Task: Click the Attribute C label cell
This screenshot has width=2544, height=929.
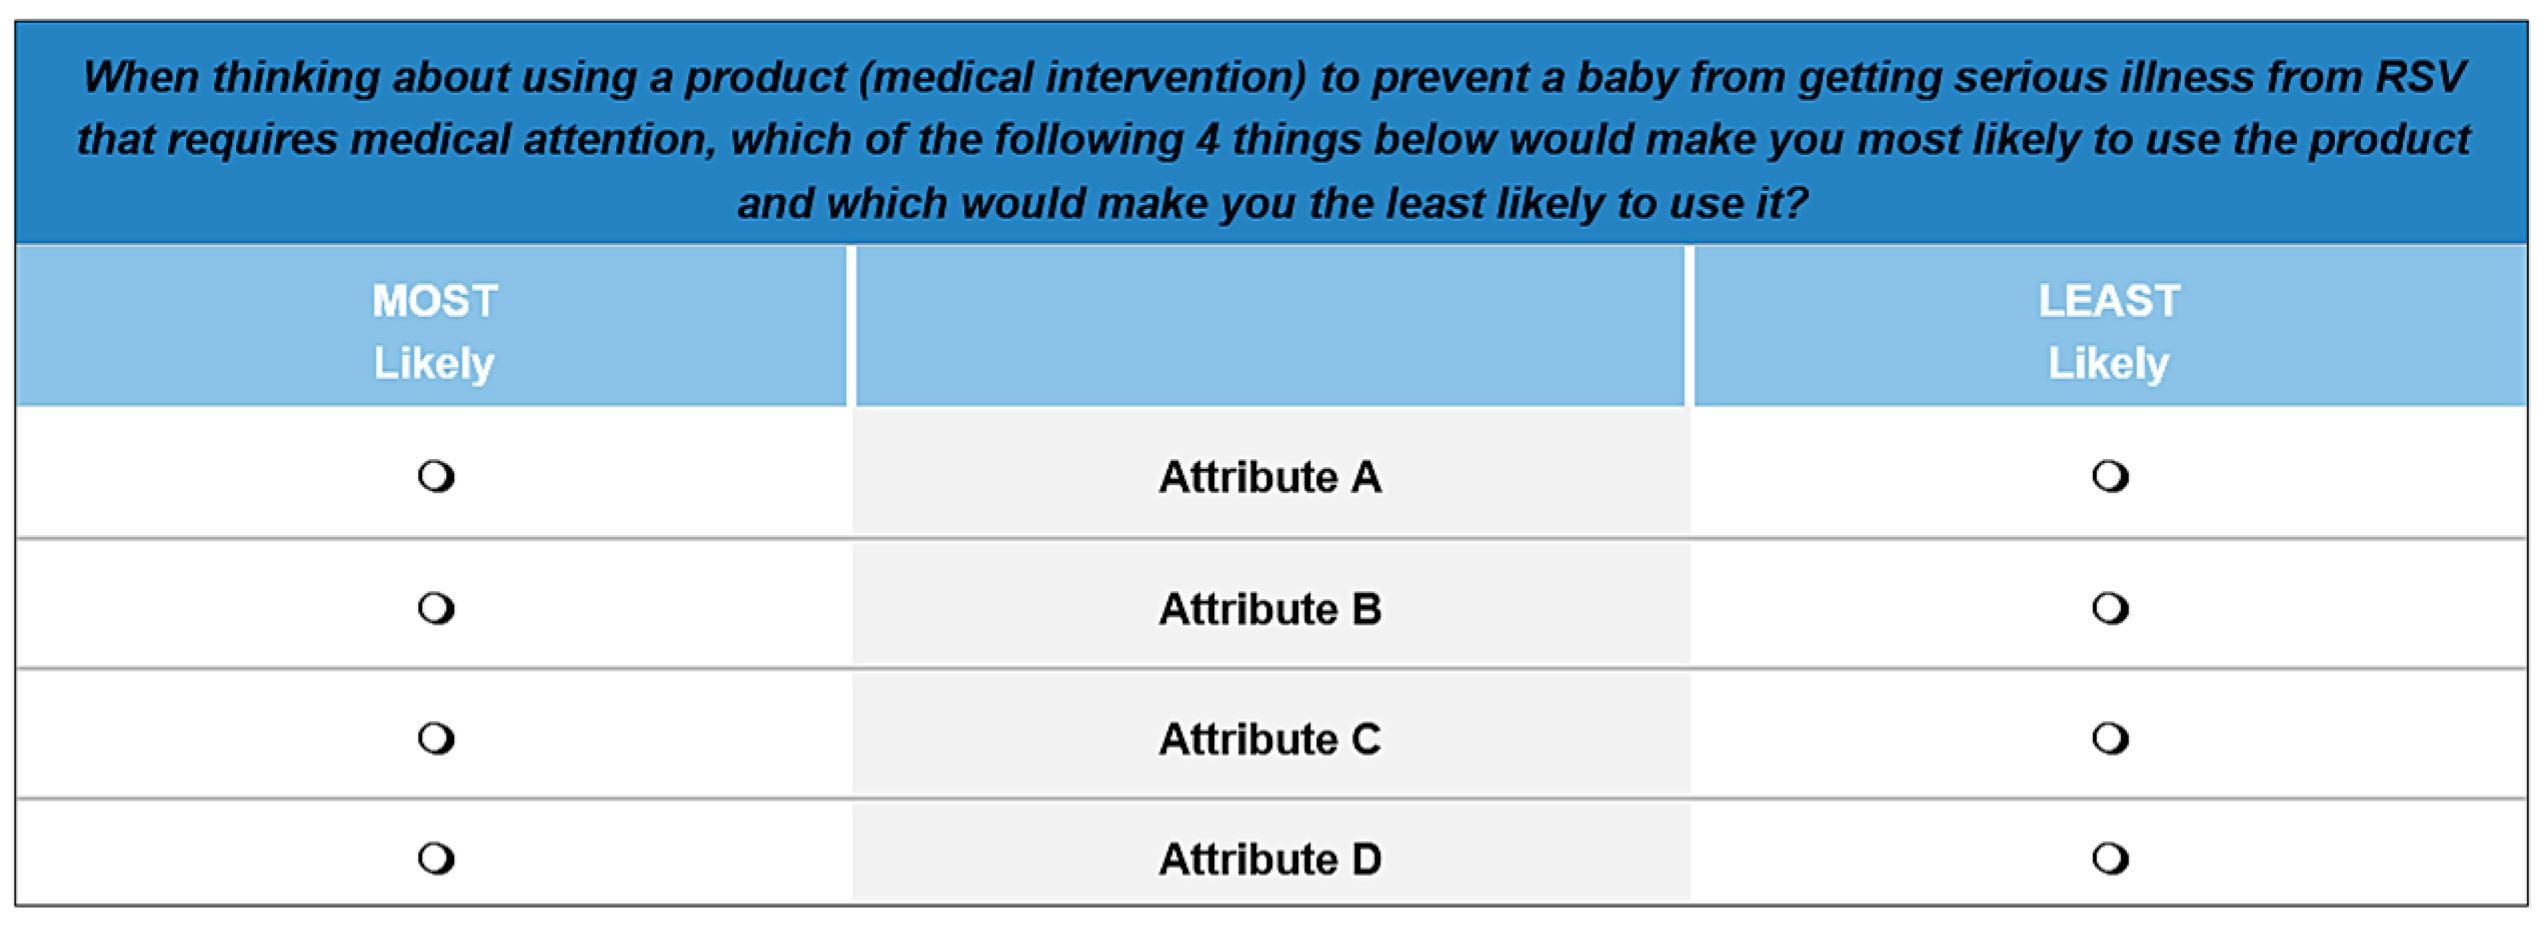Action: click(1270, 740)
